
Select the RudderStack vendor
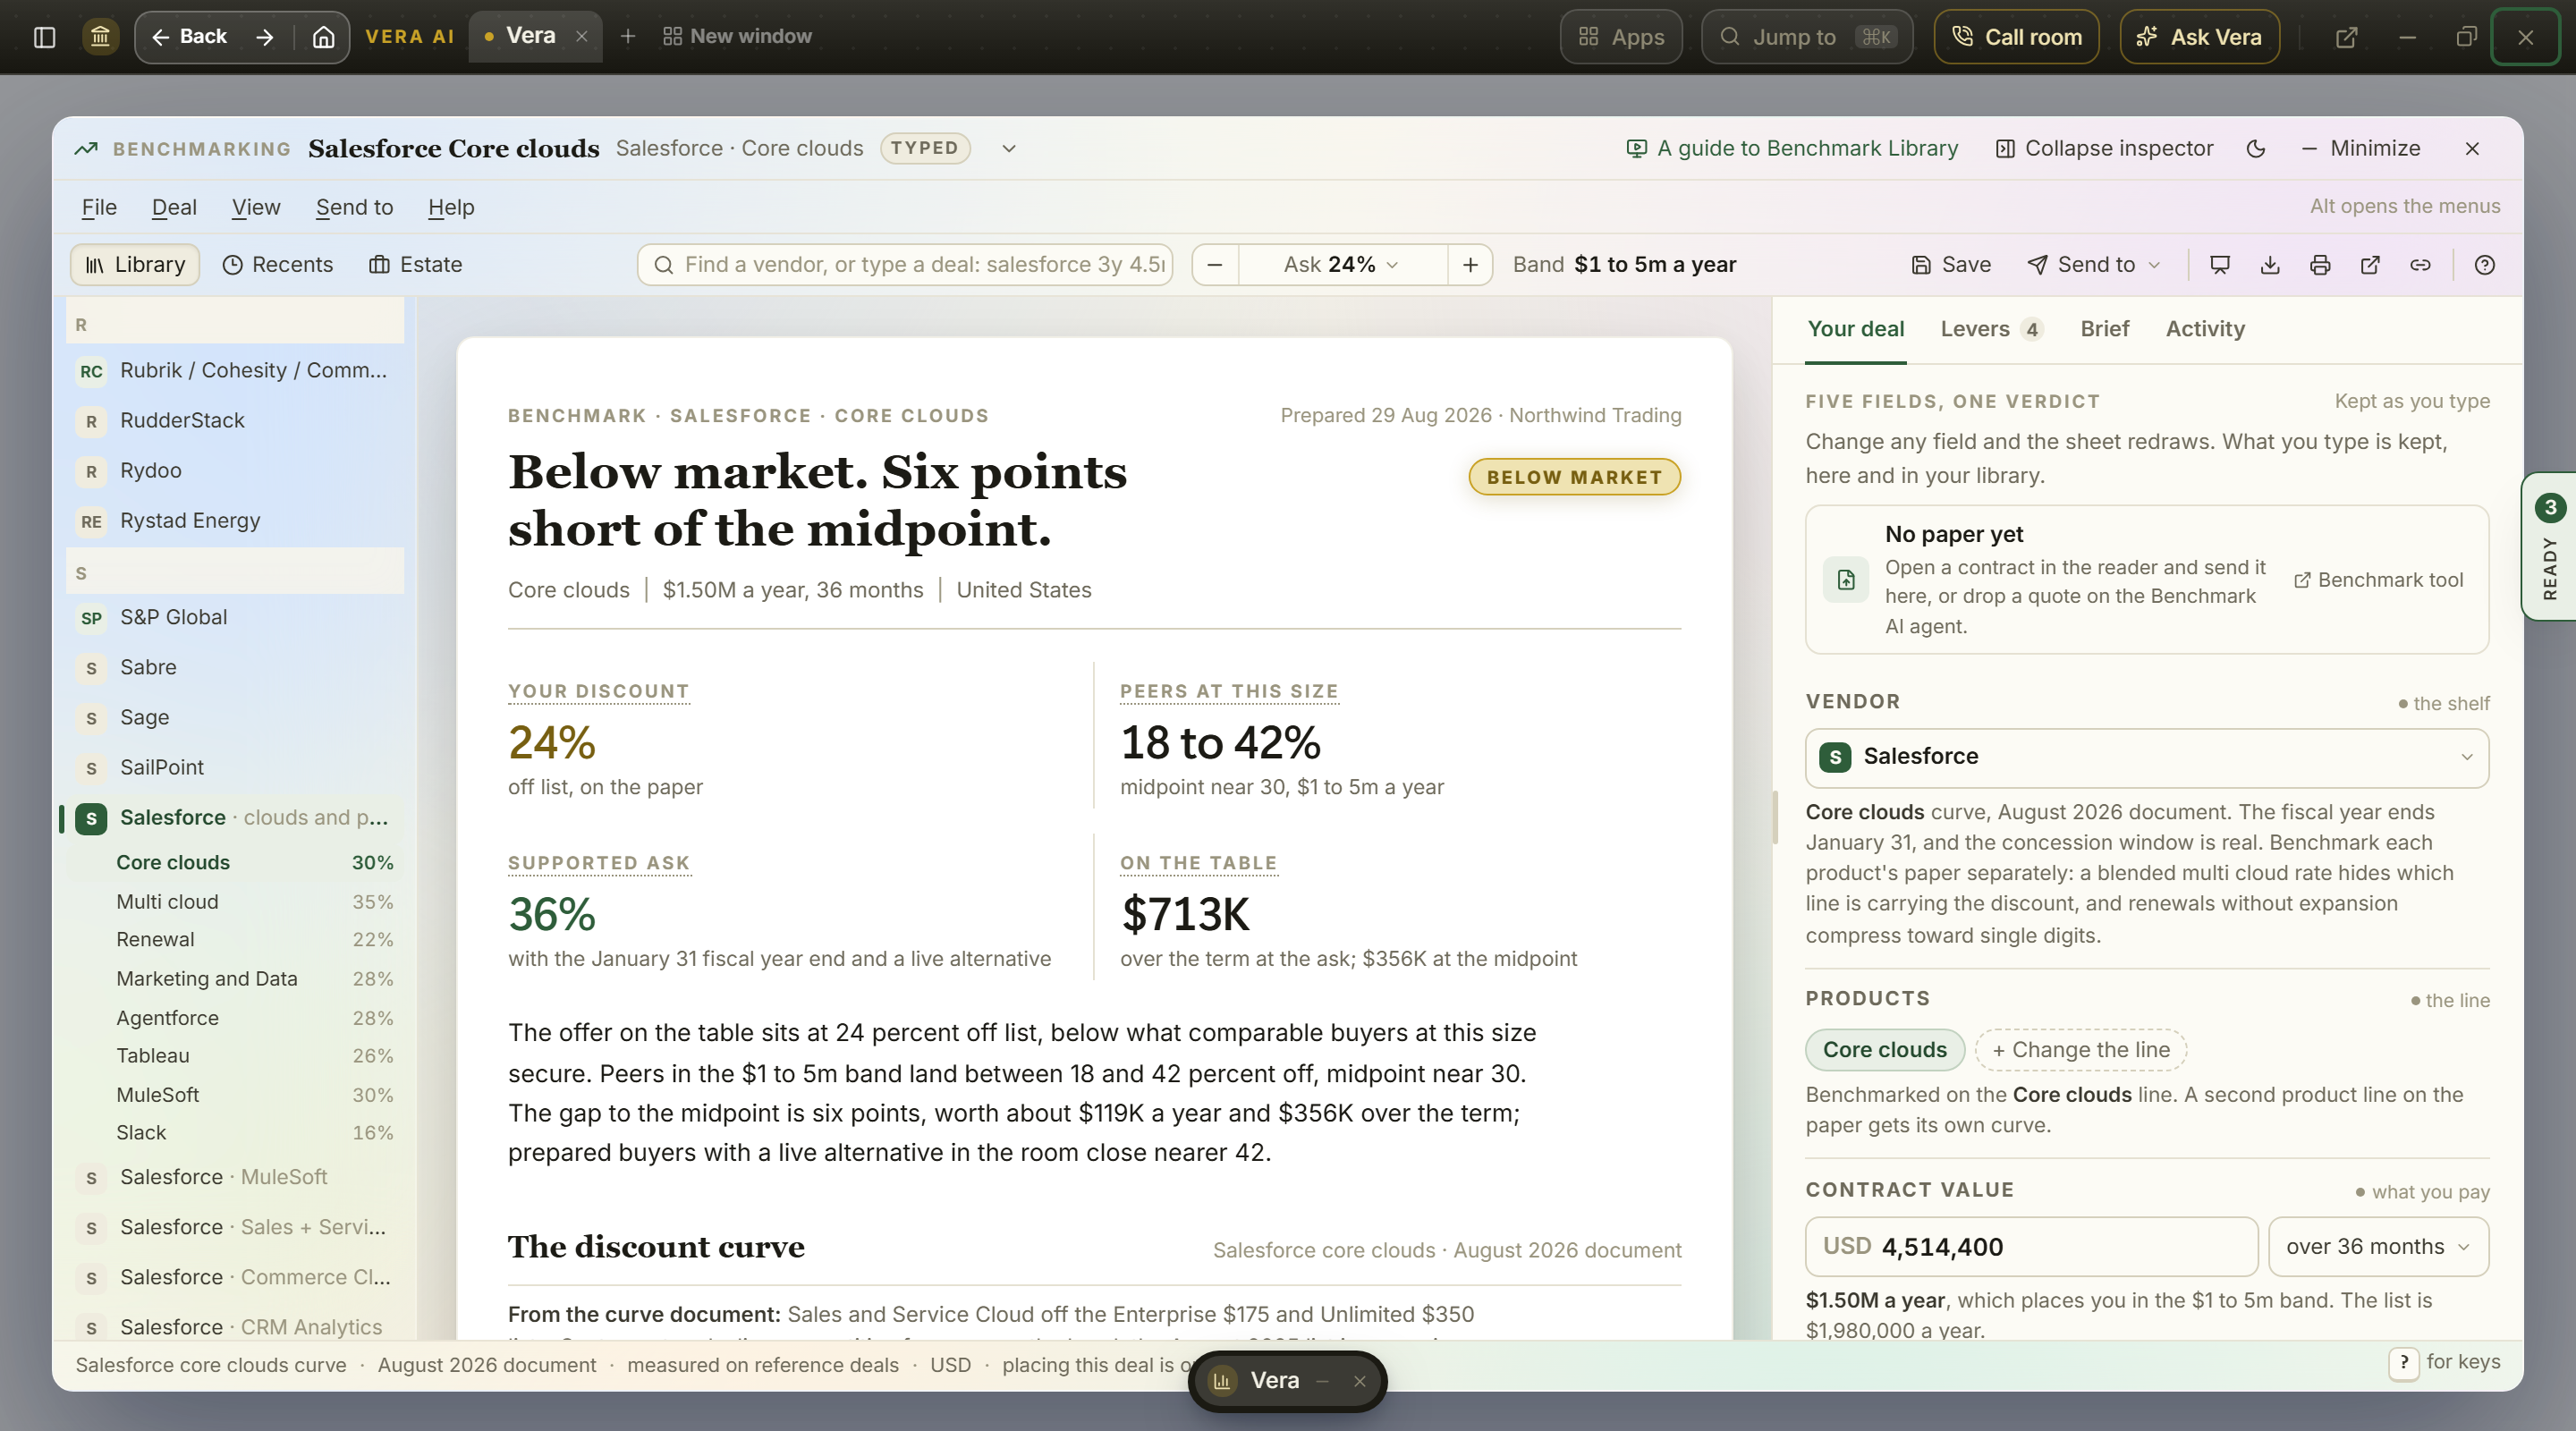coord(235,421)
